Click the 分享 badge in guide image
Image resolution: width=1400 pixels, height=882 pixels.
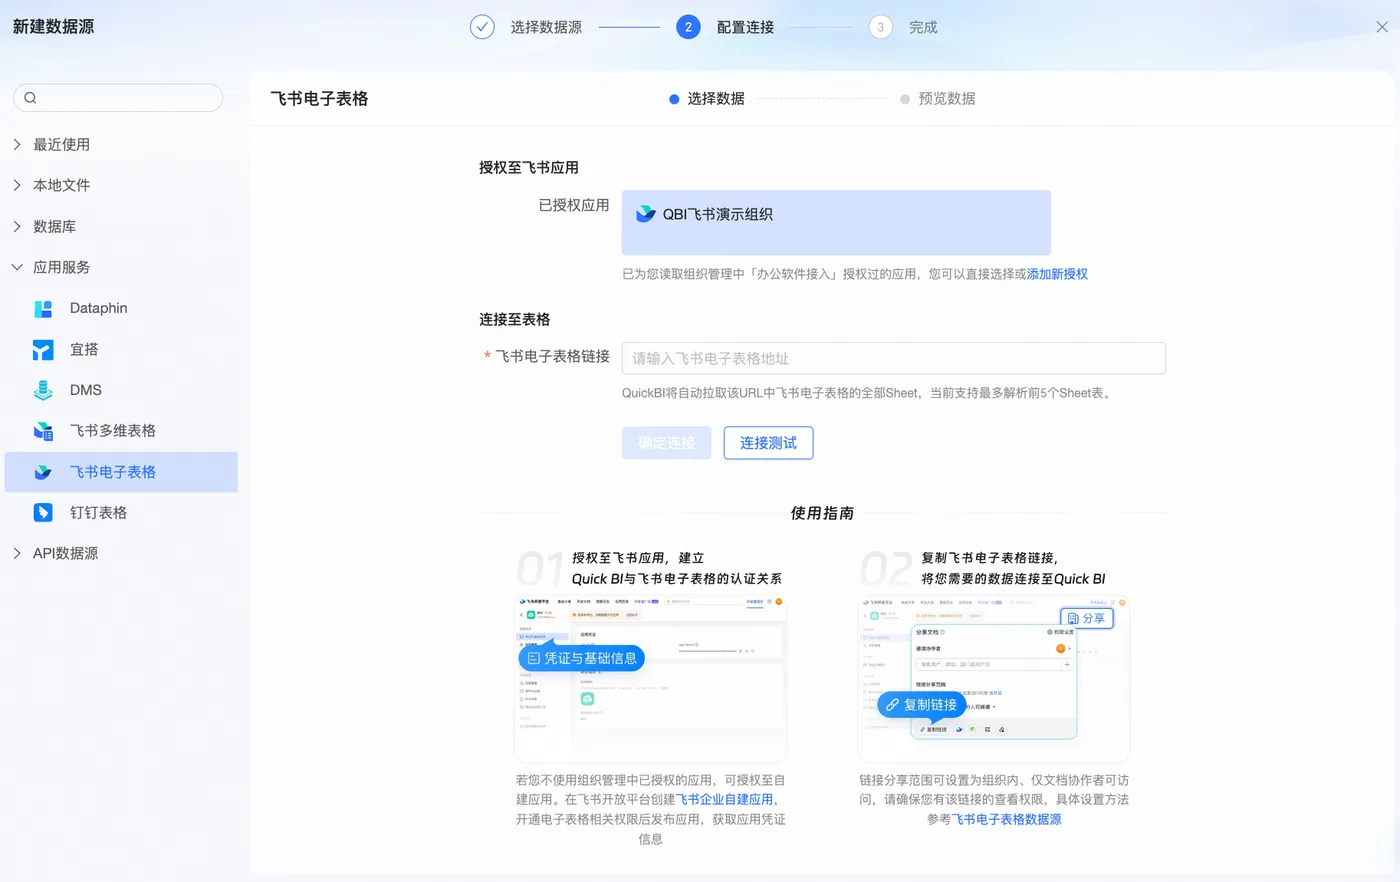tap(1087, 618)
